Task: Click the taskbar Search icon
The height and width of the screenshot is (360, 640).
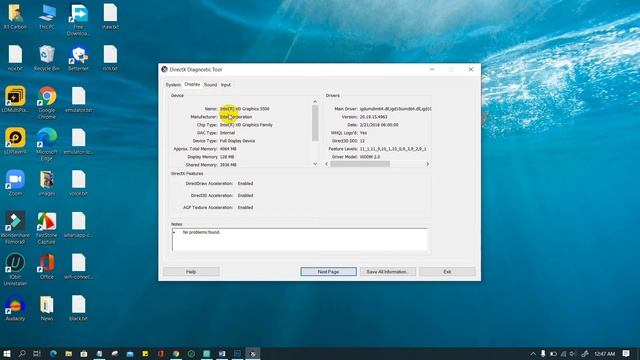Action: [22, 353]
